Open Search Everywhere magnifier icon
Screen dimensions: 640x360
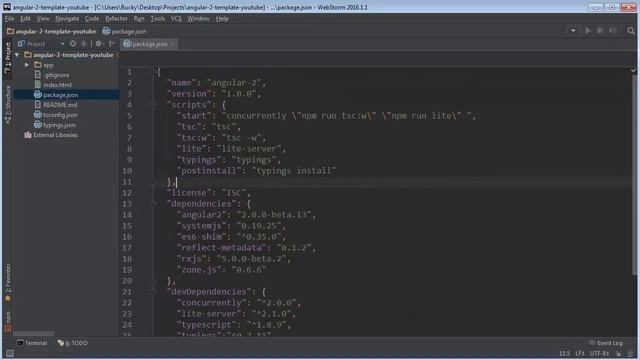pyautogui.click(x=631, y=31)
